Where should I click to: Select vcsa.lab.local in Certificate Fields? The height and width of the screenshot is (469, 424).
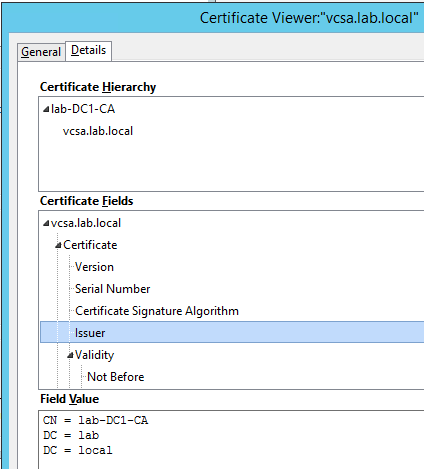[x=86, y=223]
